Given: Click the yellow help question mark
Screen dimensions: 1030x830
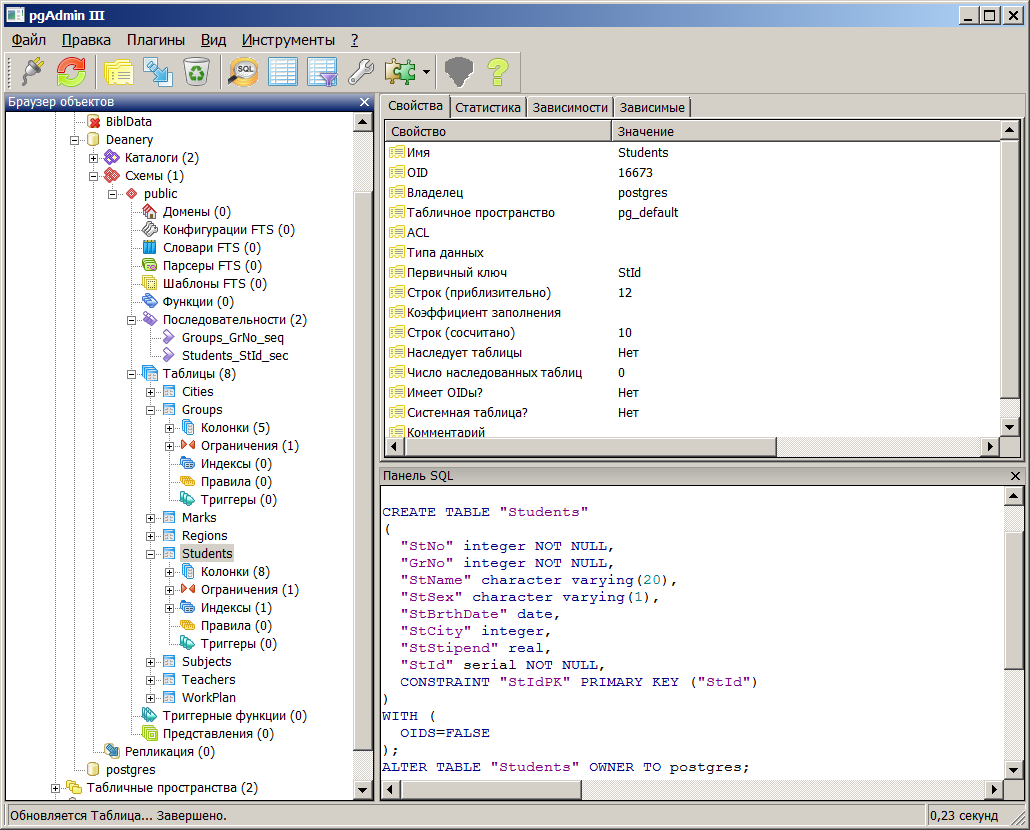Looking at the screenshot, I should click(x=498, y=72).
